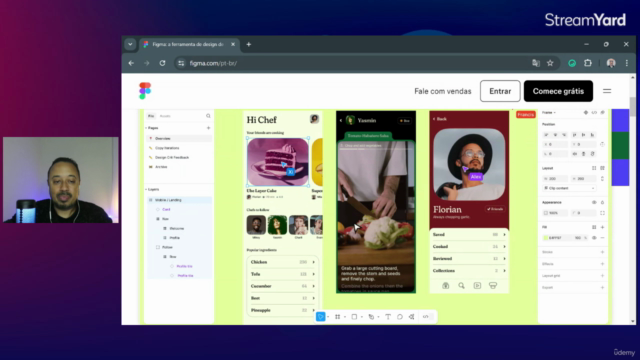Click the Fill color swatch
Image resolution: width=640 pixels, height=360 pixels.
546,238
